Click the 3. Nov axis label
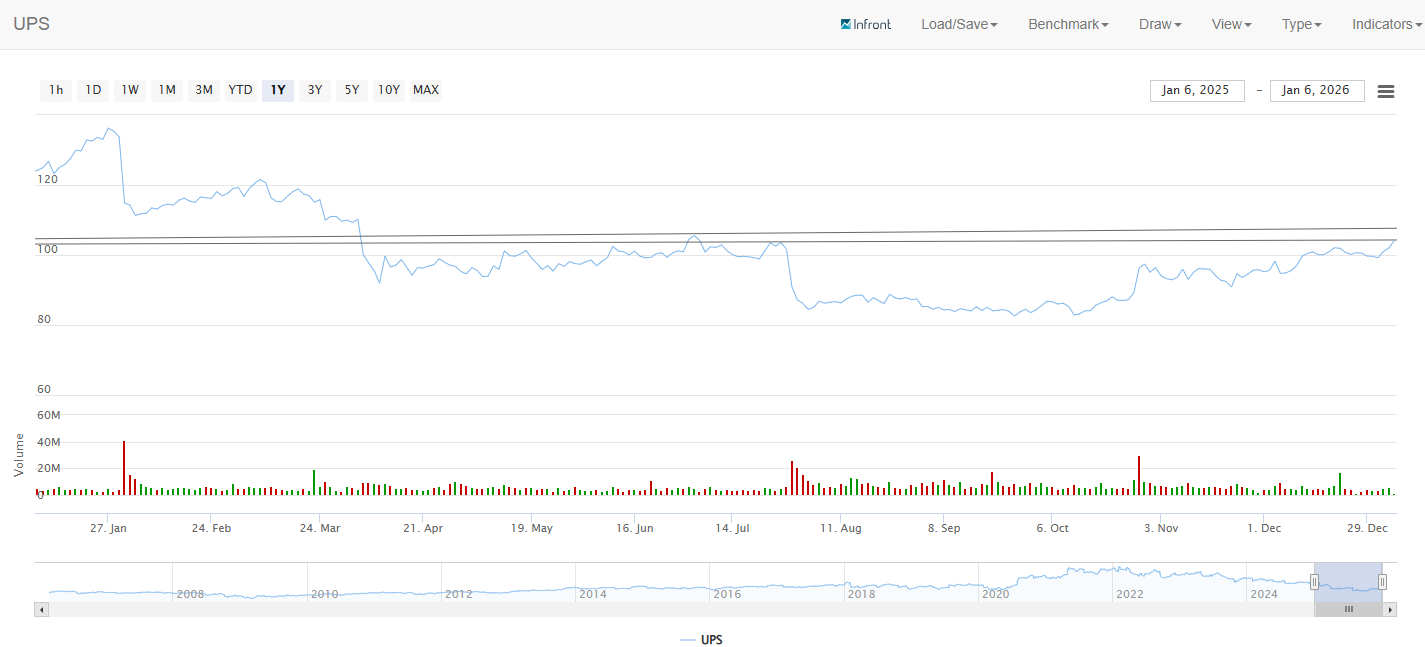This screenshot has width=1425, height=647. click(1161, 528)
